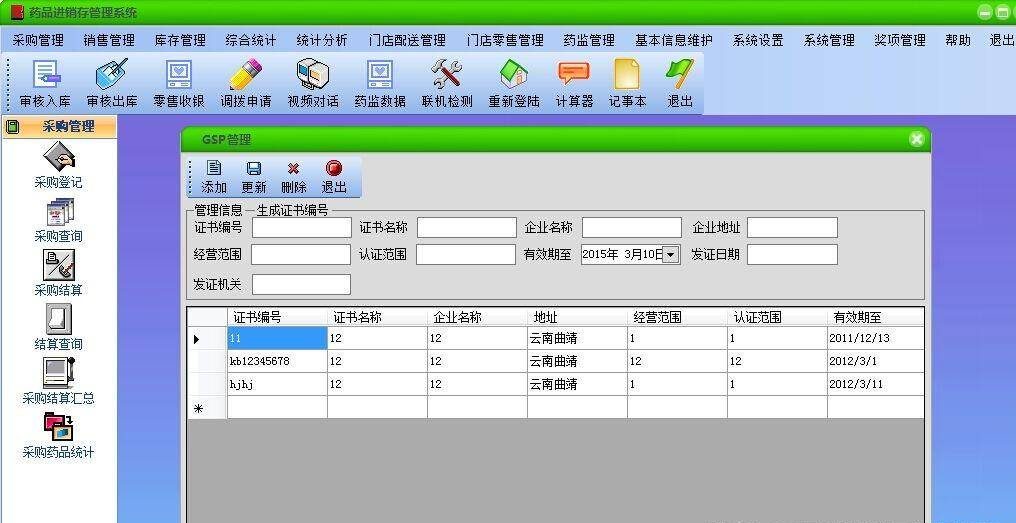Open the 采购管理 menu

[38, 40]
